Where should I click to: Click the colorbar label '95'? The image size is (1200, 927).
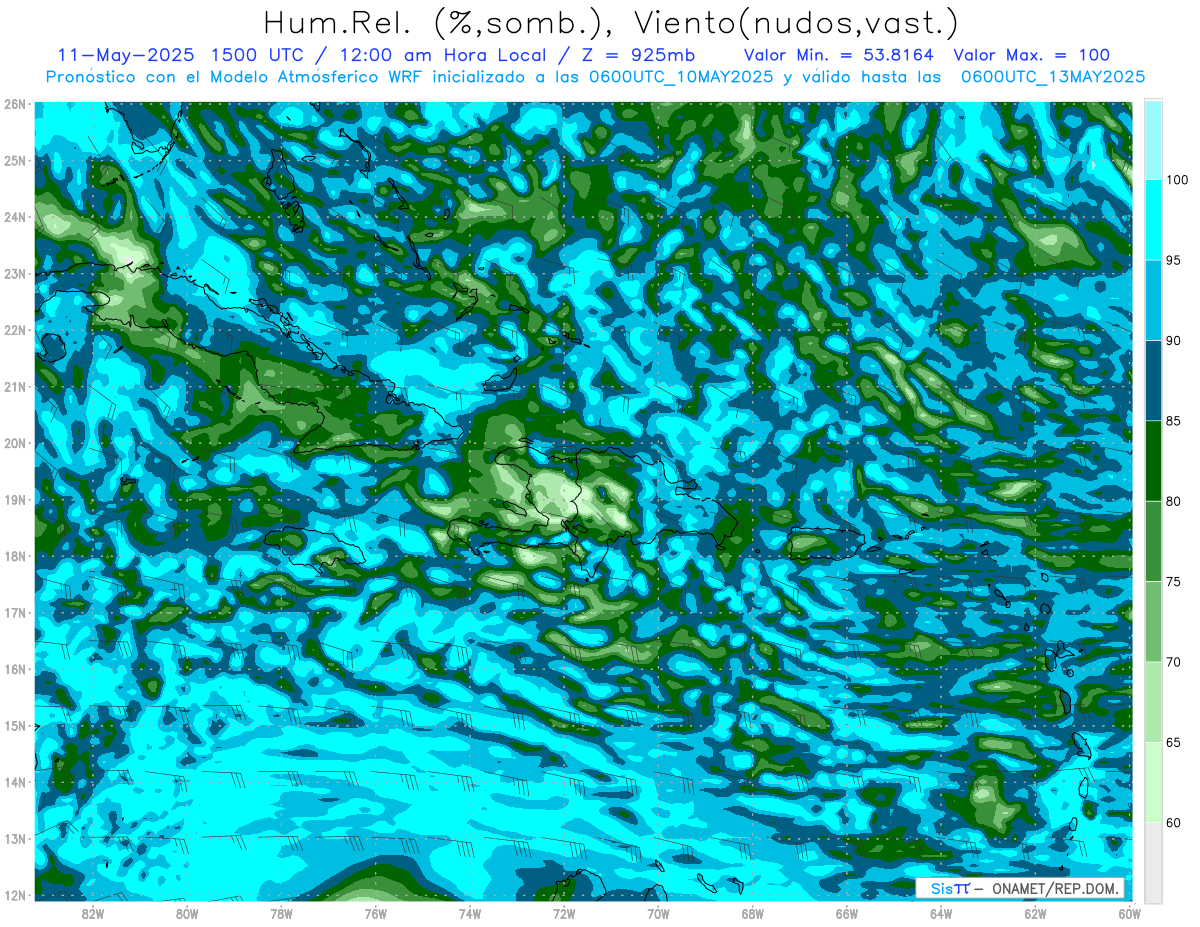pos(1174,260)
